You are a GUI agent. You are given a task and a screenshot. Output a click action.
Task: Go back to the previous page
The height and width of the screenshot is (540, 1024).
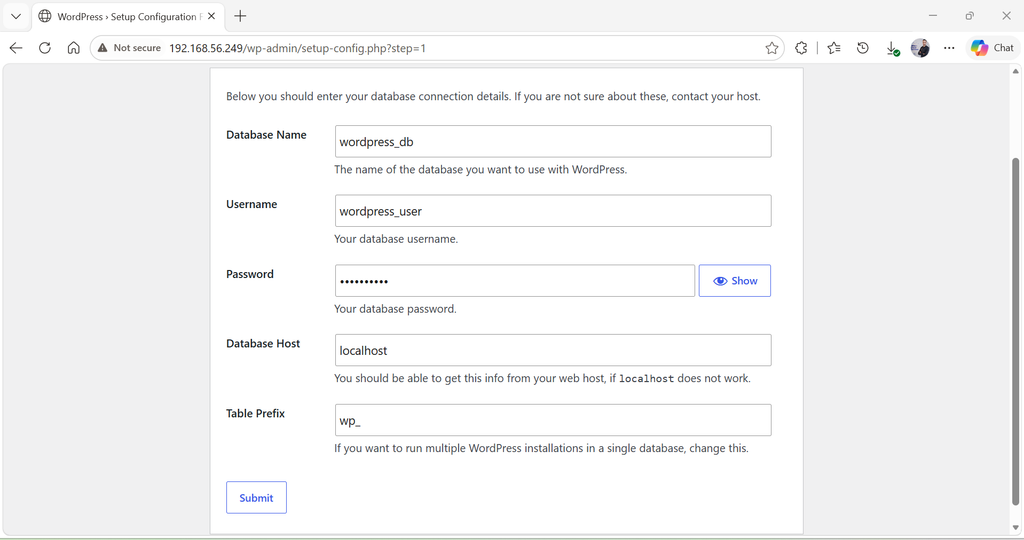[x=16, y=48]
